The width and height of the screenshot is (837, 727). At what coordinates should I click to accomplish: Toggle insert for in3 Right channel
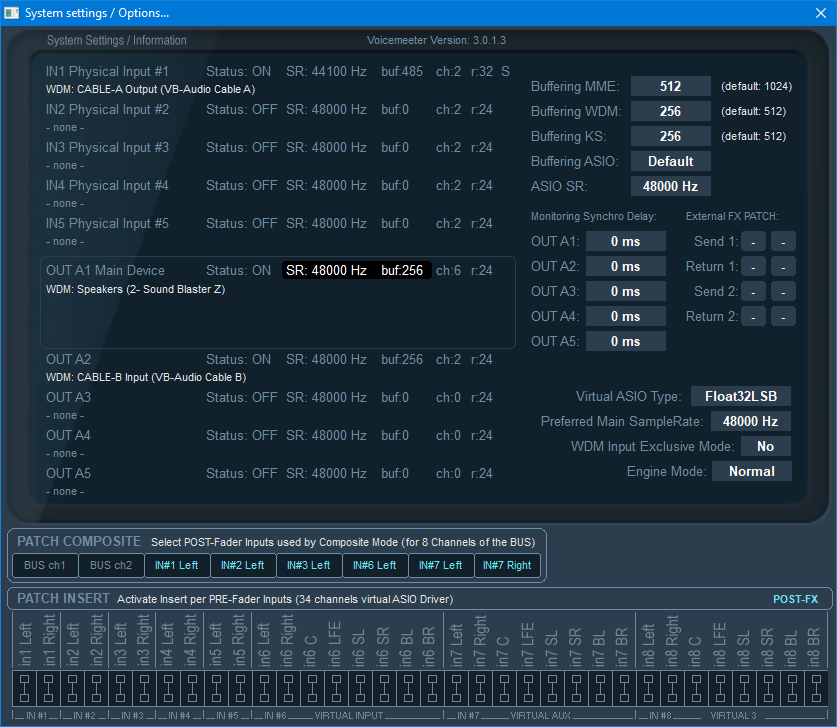coord(144,689)
